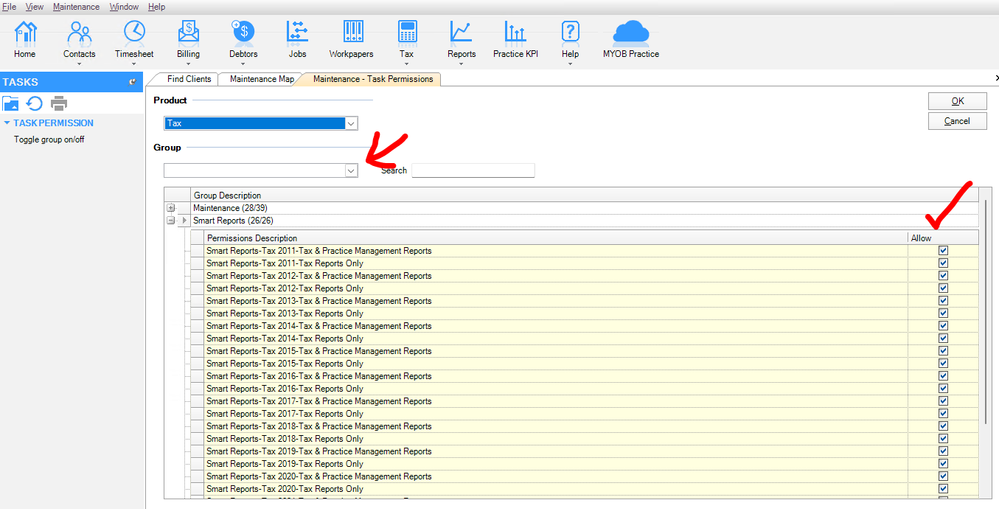The width and height of the screenshot is (999, 509).
Task: Open the Maintenance menu in menu bar
Action: [x=76, y=7]
